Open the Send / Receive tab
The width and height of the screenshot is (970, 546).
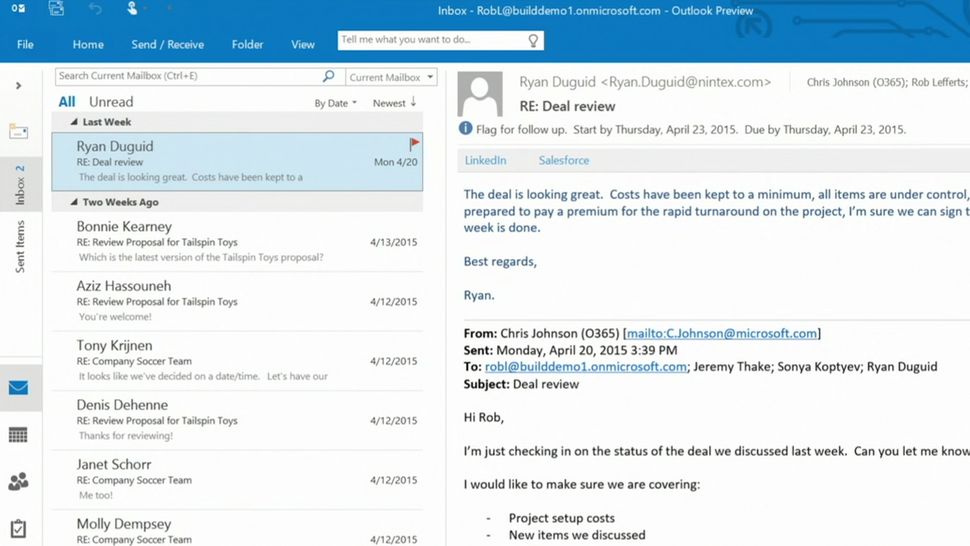click(x=168, y=45)
